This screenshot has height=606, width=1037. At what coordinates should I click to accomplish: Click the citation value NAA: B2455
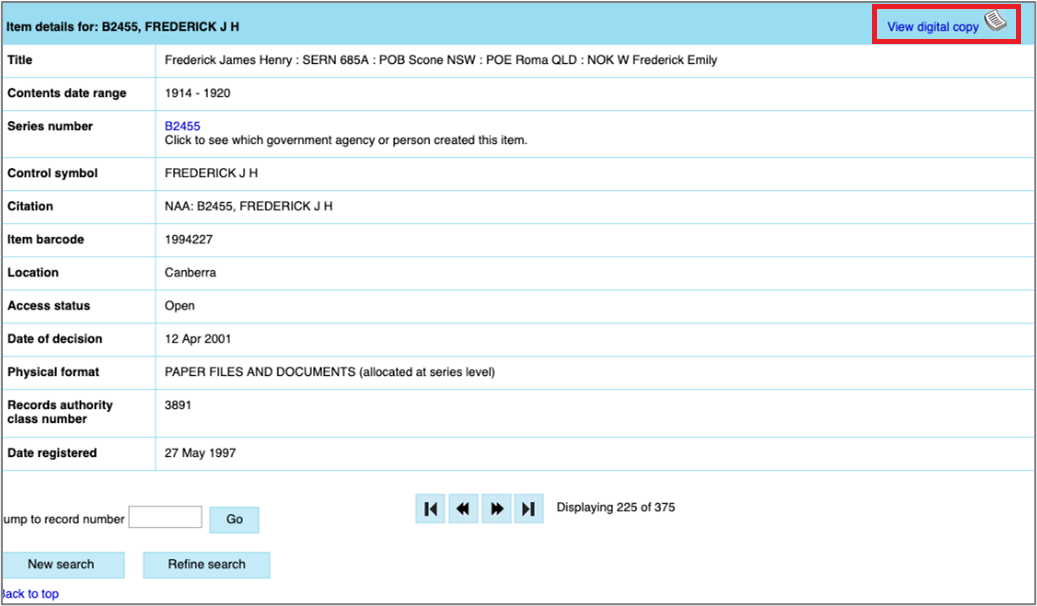pos(248,206)
